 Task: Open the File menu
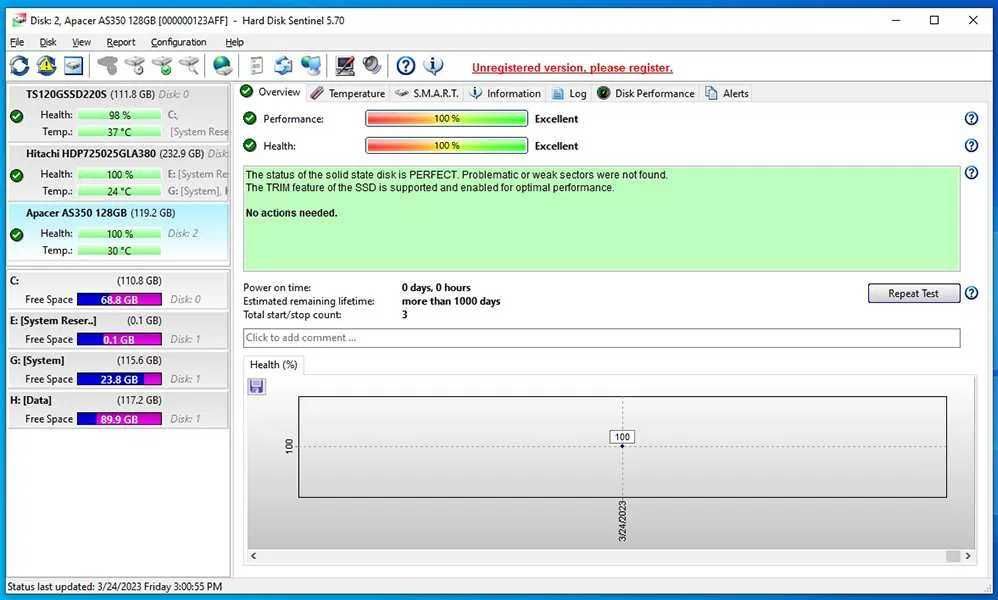click(x=17, y=42)
